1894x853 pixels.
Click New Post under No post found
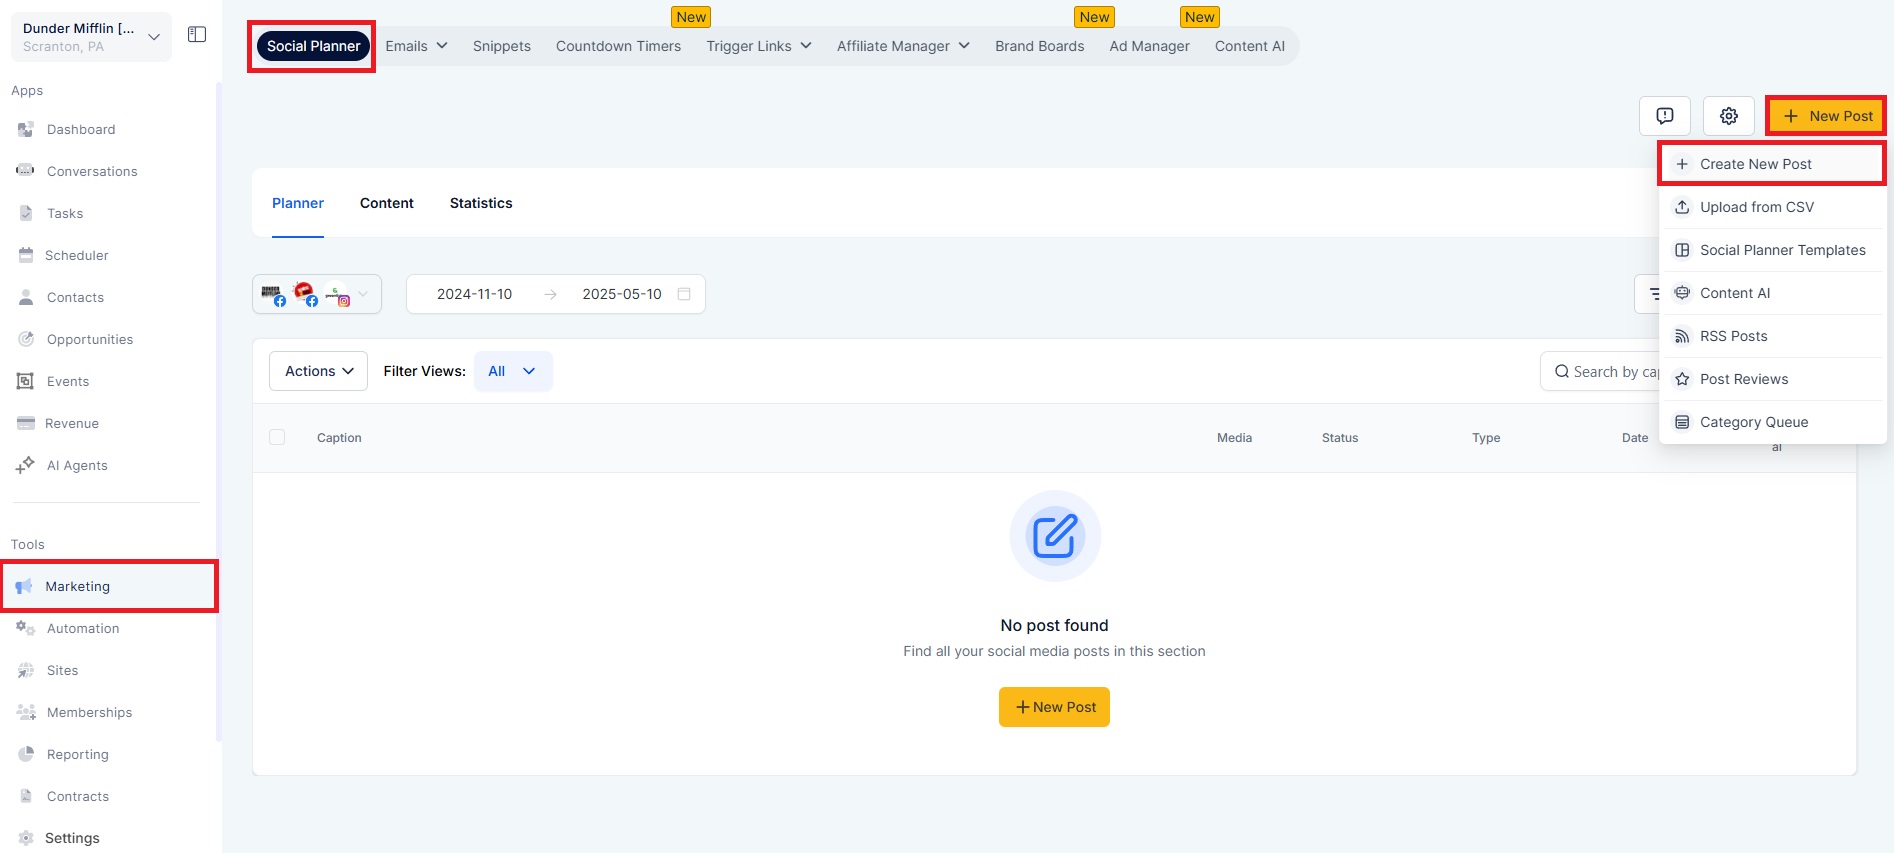[1054, 707]
